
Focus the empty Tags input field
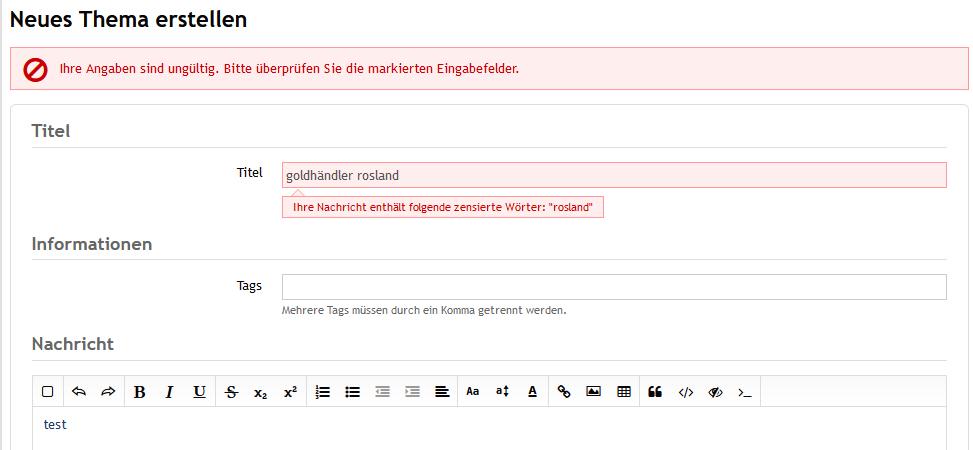coord(614,287)
